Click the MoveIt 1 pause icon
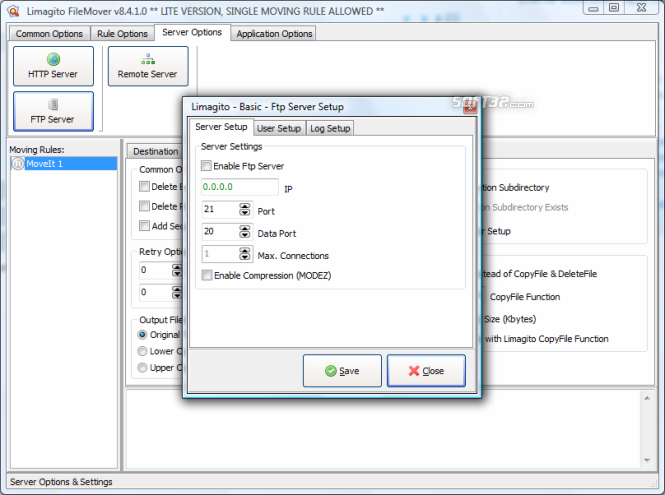 pyautogui.click(x=18, y=163)
